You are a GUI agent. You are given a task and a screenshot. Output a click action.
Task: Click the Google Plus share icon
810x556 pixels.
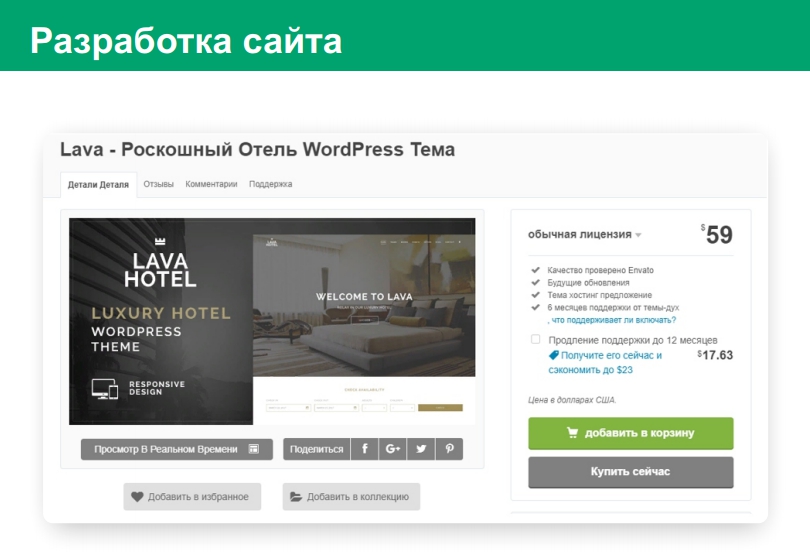[x=392, y=449]
